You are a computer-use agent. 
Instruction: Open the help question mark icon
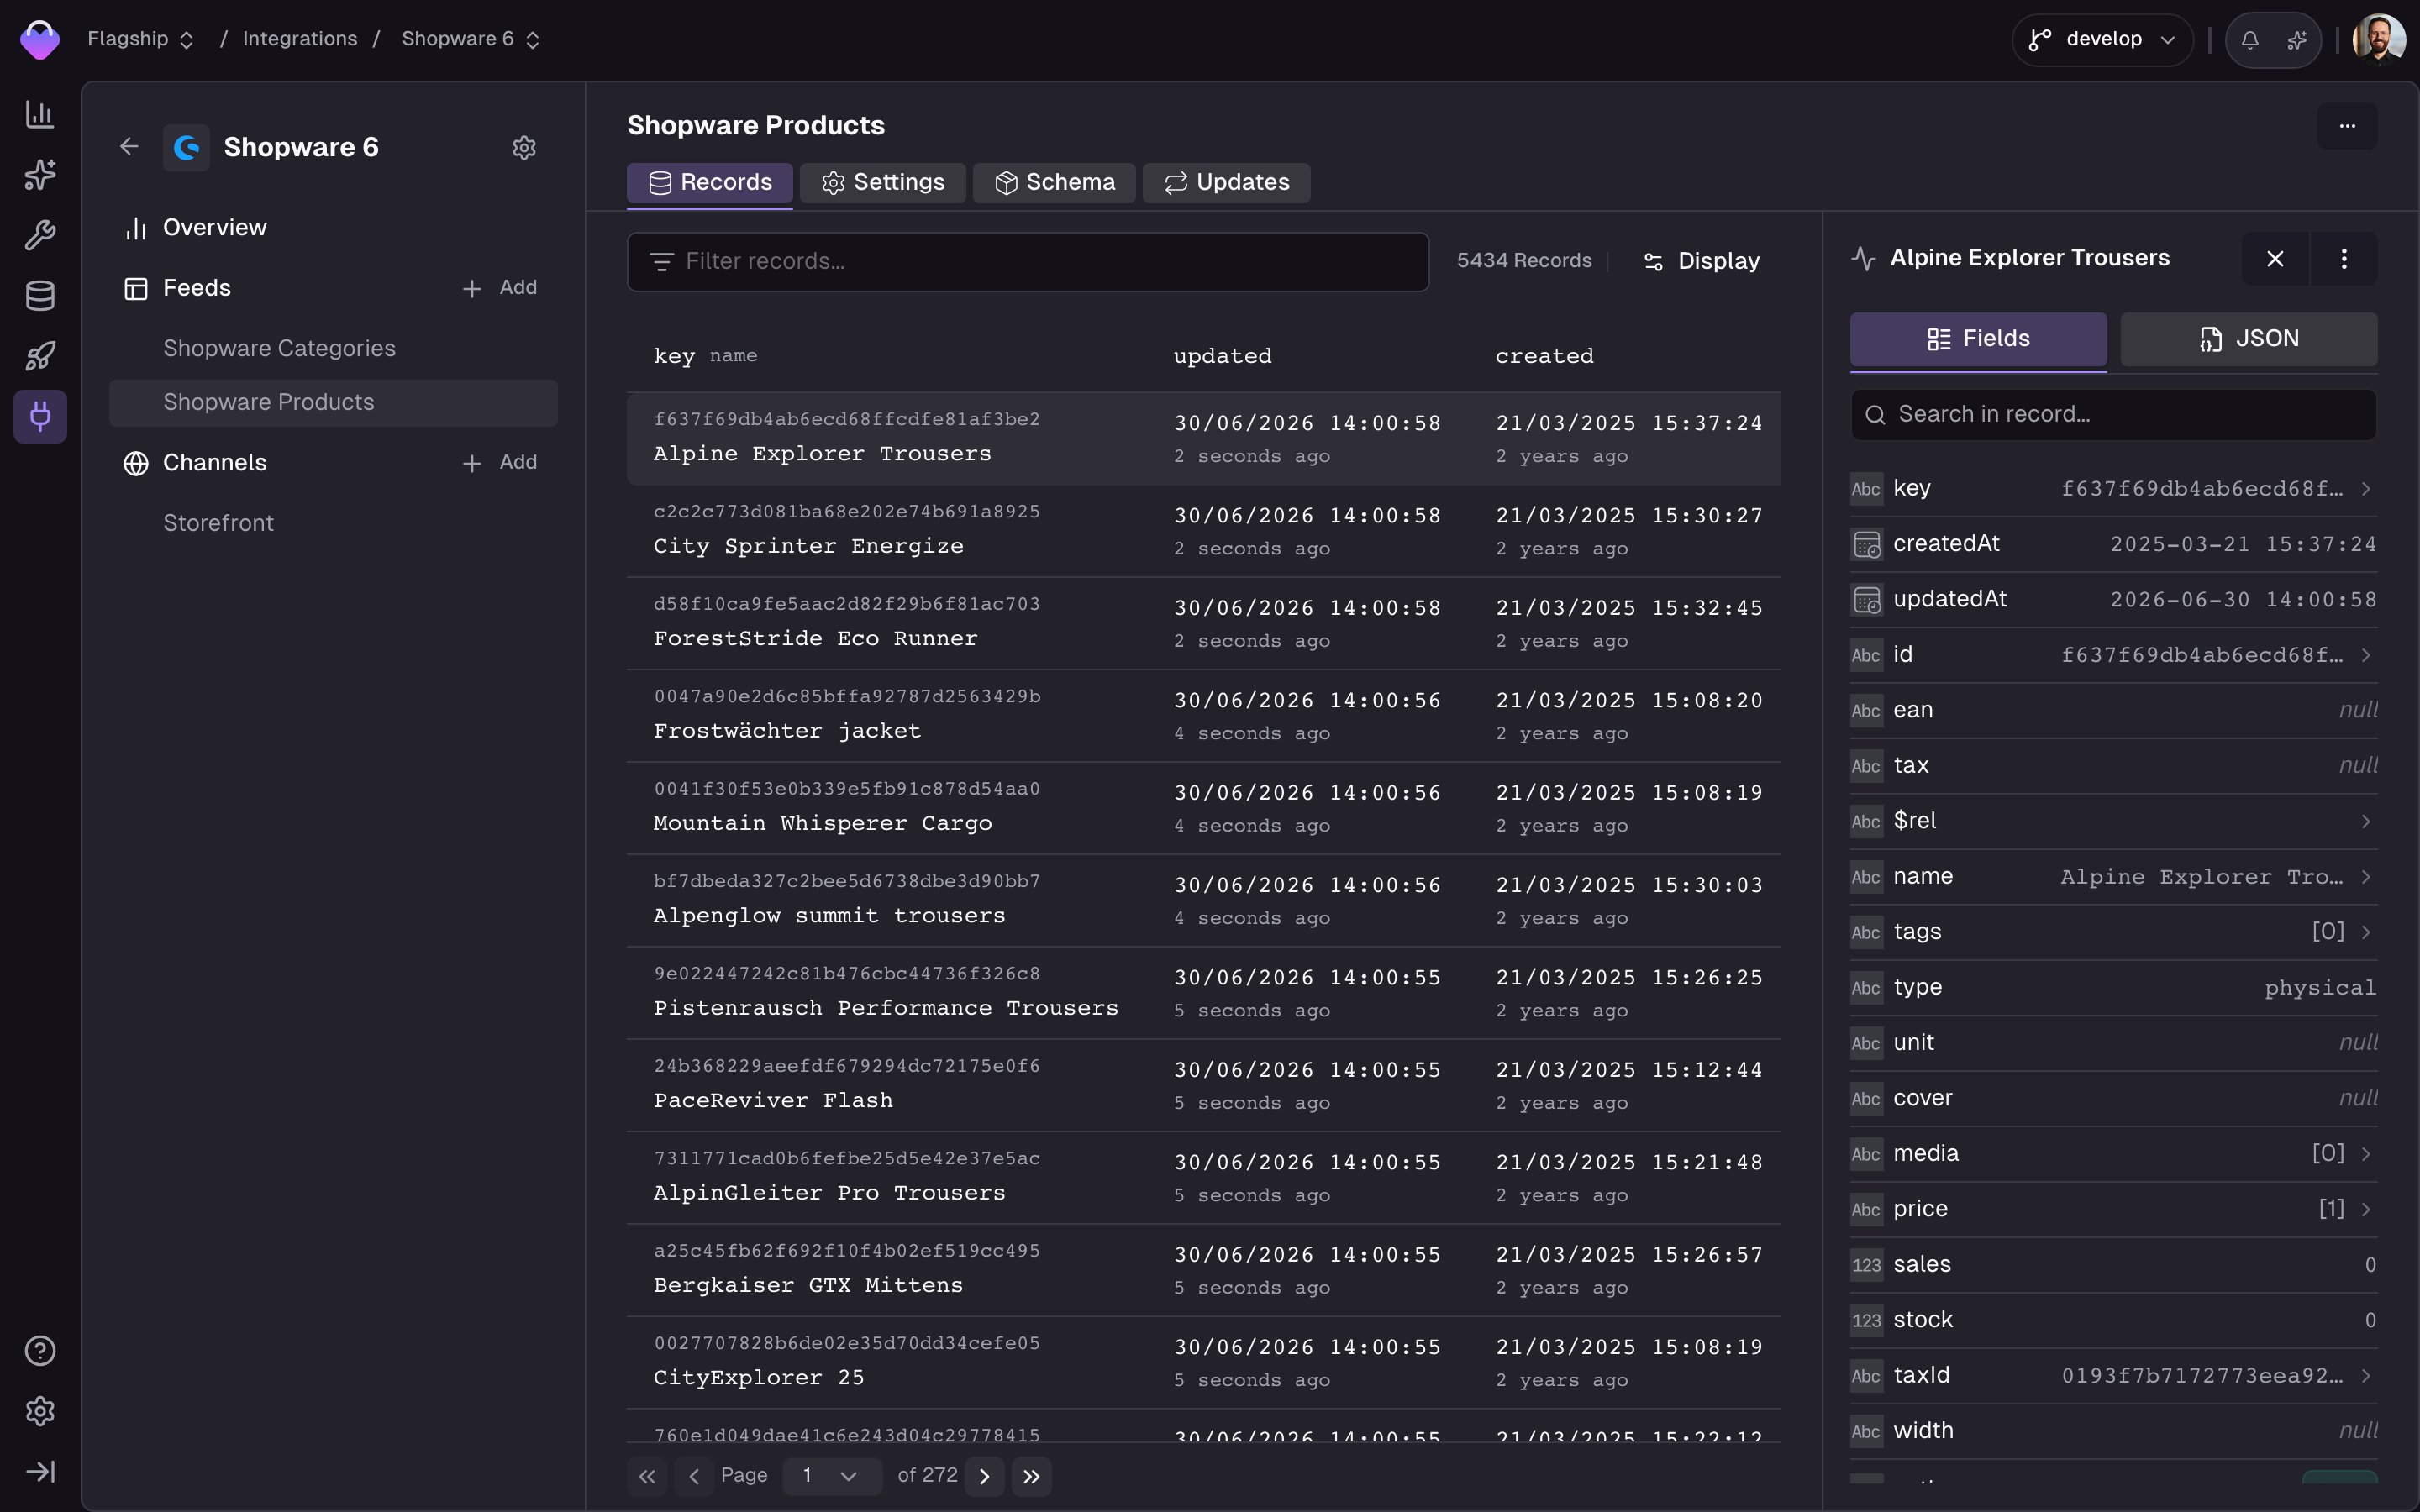click(x=40, y=1351)
